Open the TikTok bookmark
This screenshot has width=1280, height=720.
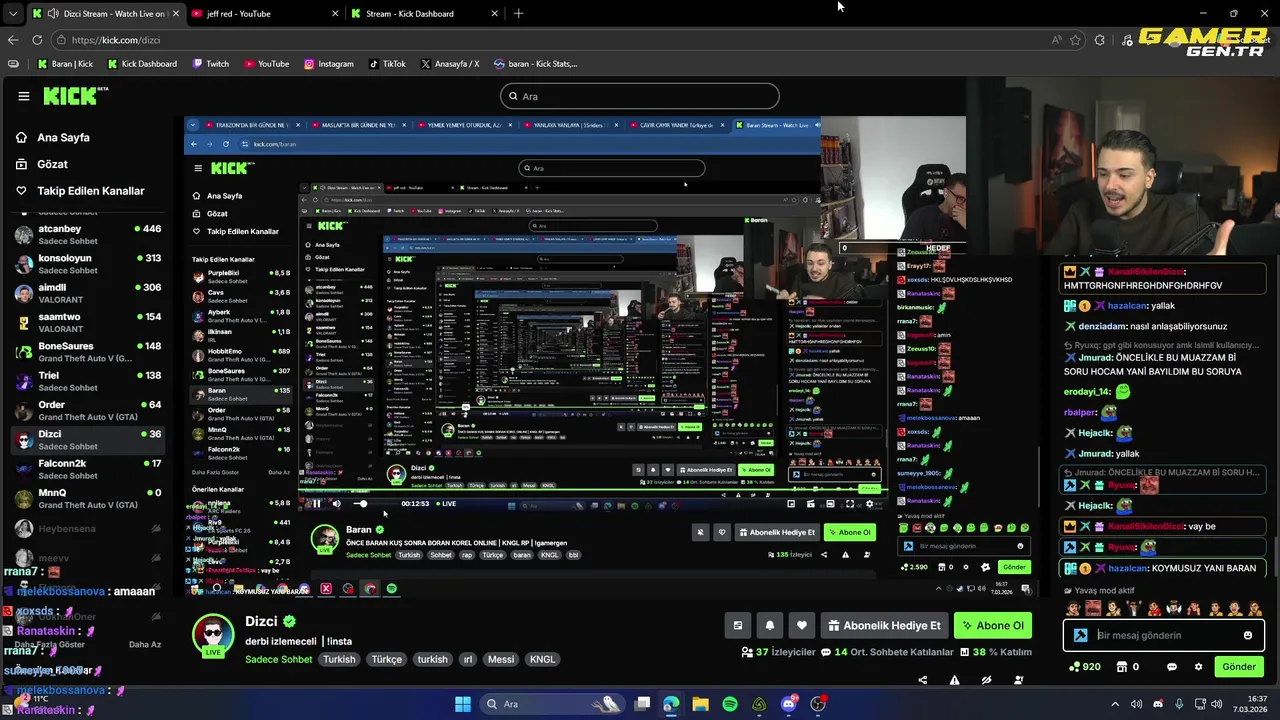(x=386, y=64)
